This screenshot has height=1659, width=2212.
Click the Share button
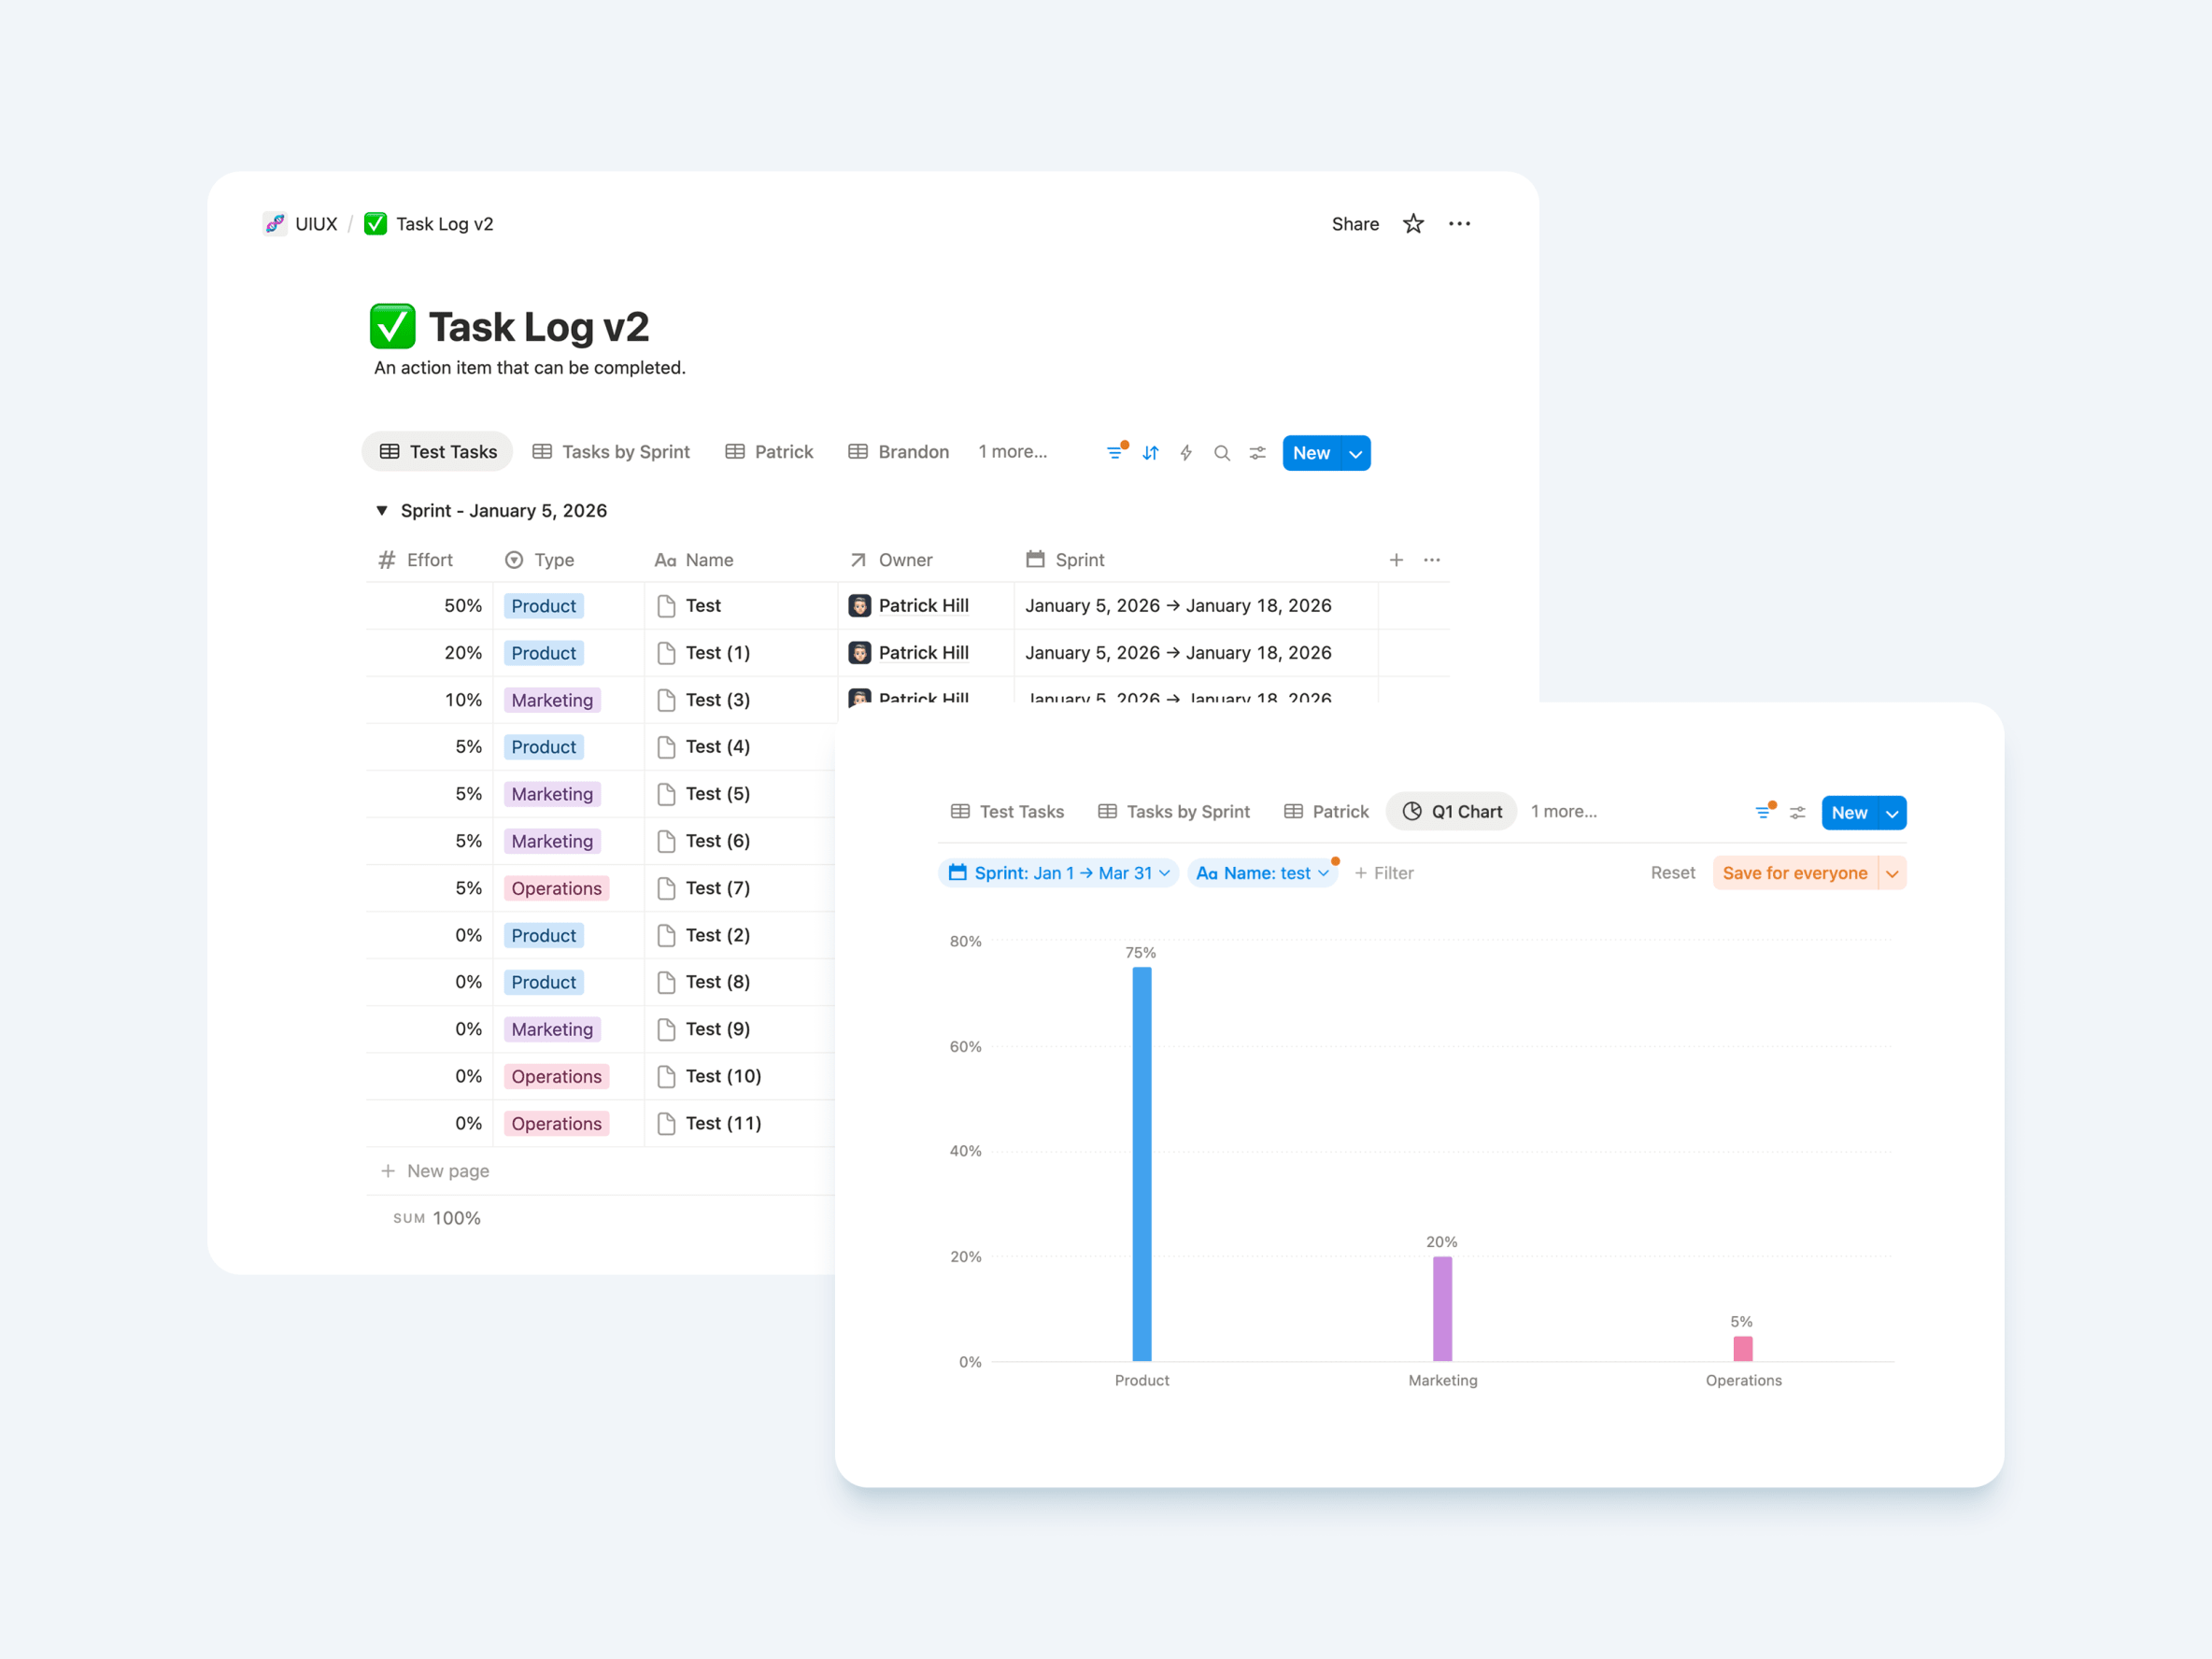click(1355, 224)
